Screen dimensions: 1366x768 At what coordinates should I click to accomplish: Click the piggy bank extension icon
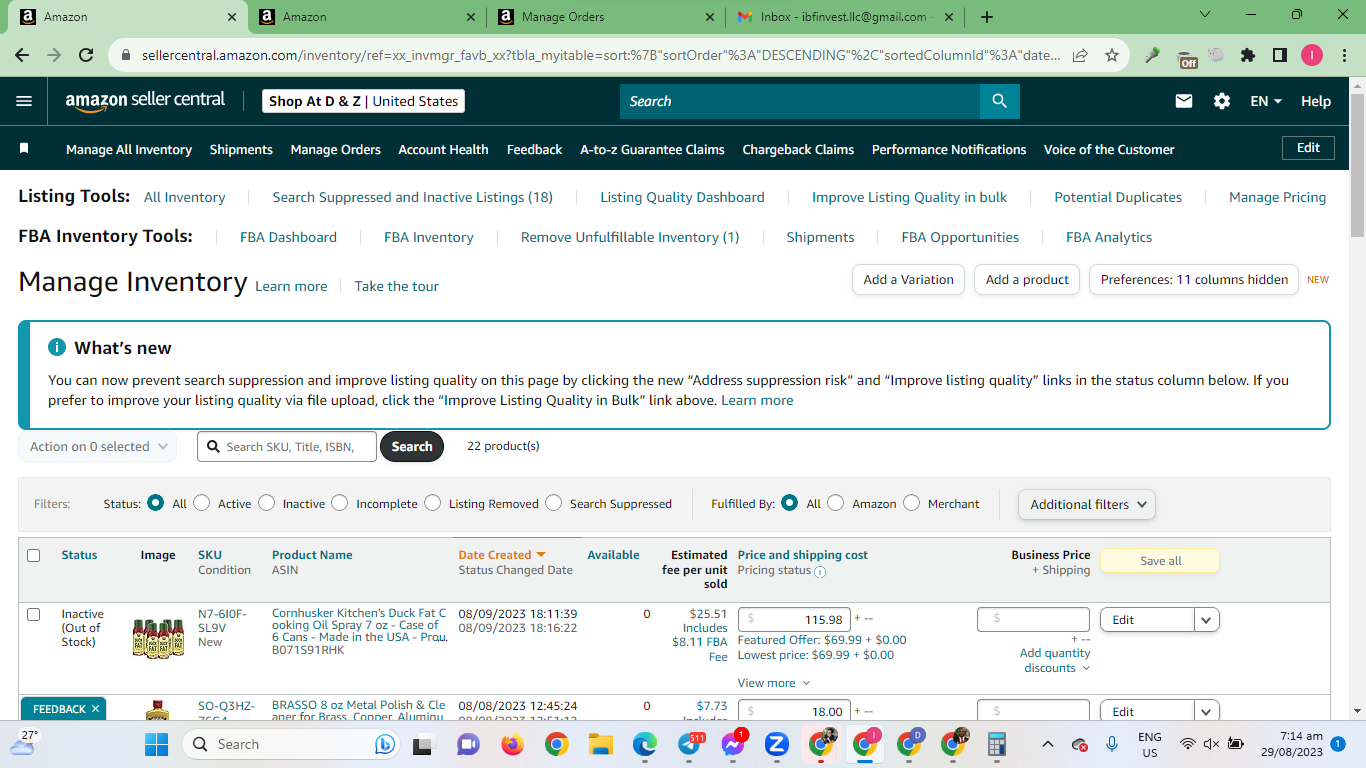point(1216,56)
